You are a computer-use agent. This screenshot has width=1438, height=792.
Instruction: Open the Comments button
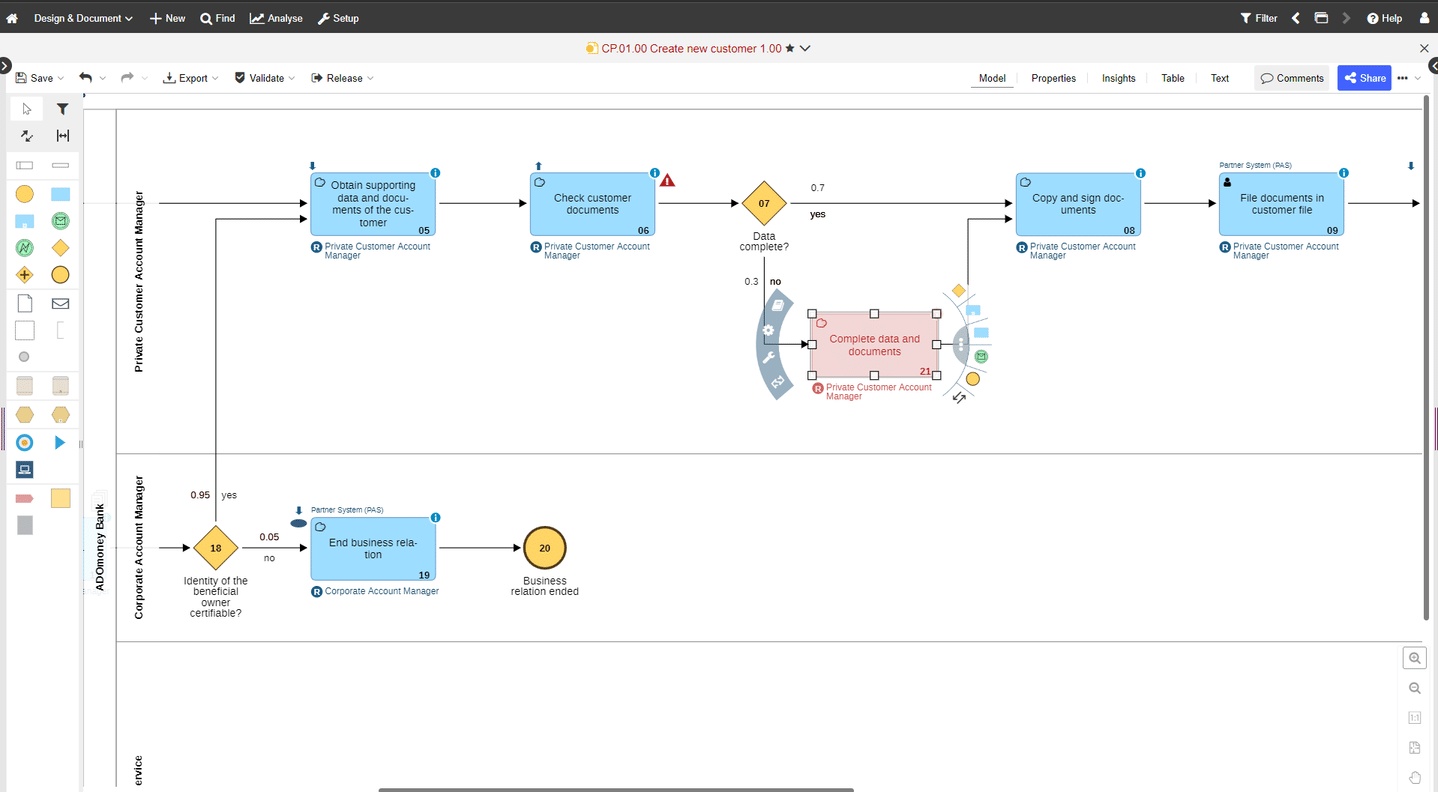1292,78
